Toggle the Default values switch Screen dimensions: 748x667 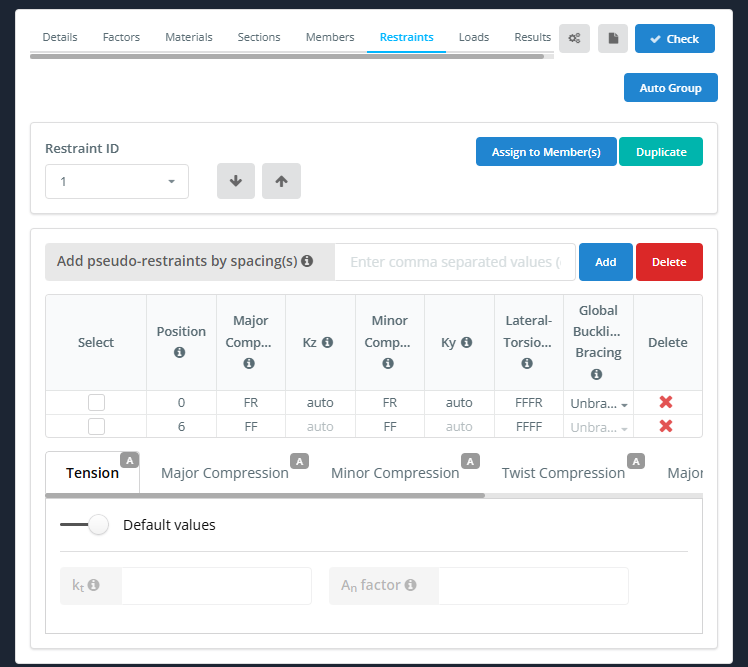[x=85, y=525]
